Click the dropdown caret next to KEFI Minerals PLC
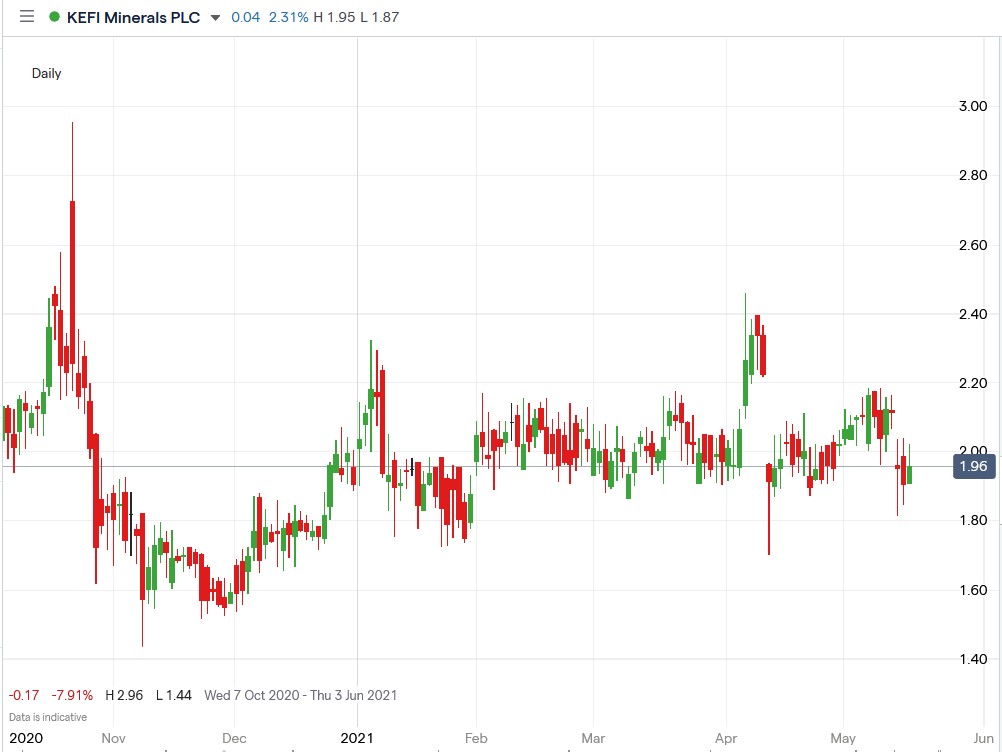Image resolution: width=1002 pixels, height=752 pixels. (x=214, y=17)
